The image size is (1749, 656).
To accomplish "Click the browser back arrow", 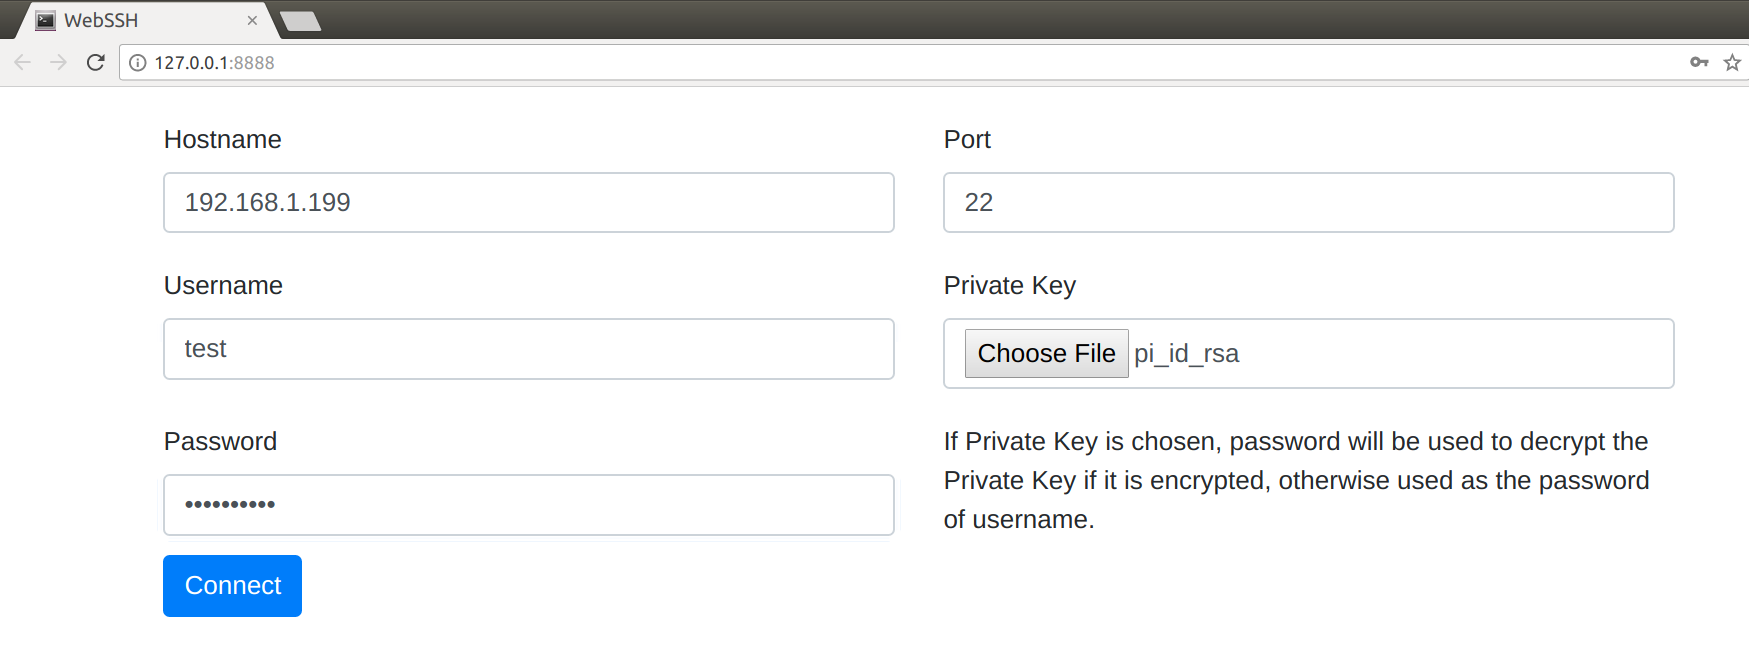I will tap(22, 63).
